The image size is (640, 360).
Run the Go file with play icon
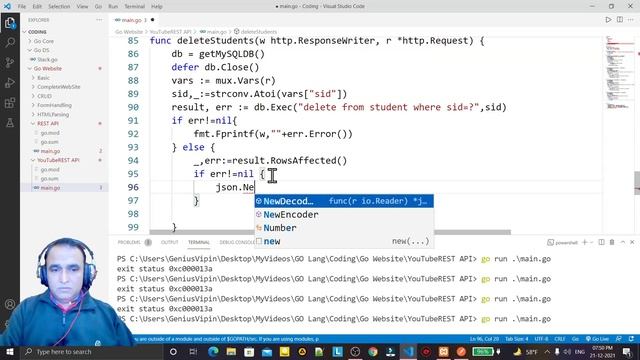pyautogui.click(x=608, y=20)
